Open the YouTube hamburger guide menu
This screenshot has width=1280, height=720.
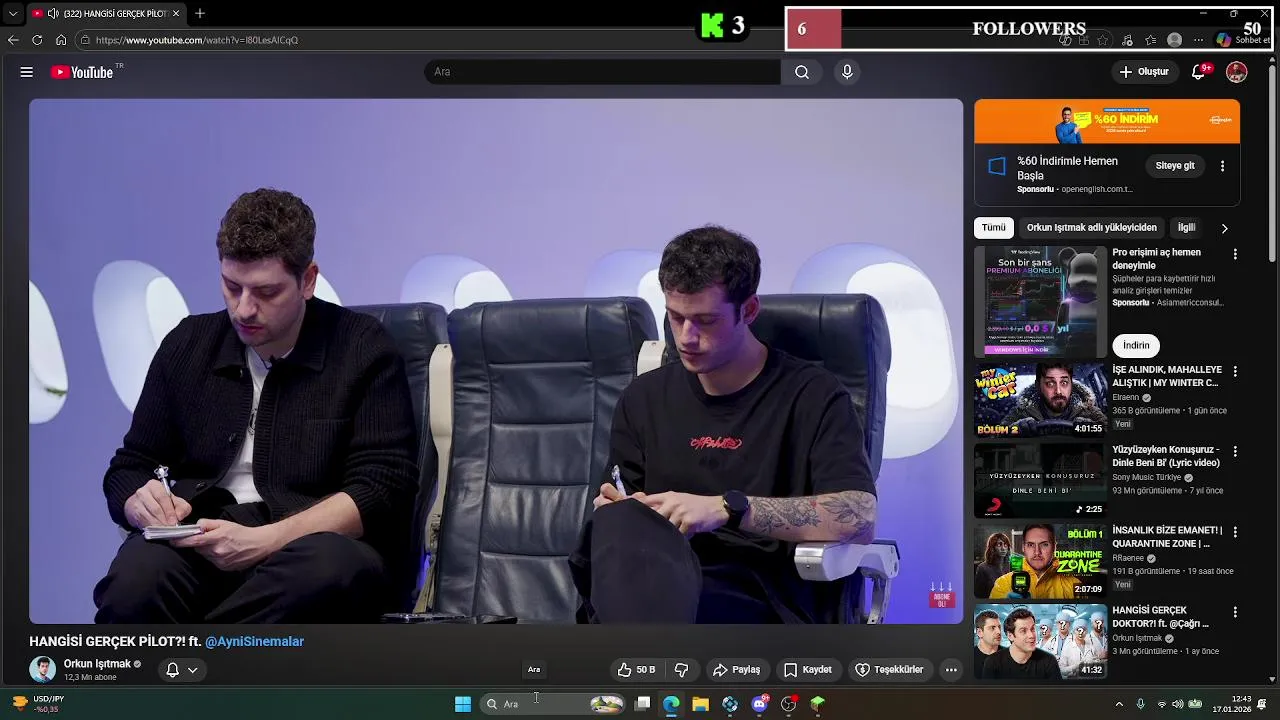tap(27, 72)
